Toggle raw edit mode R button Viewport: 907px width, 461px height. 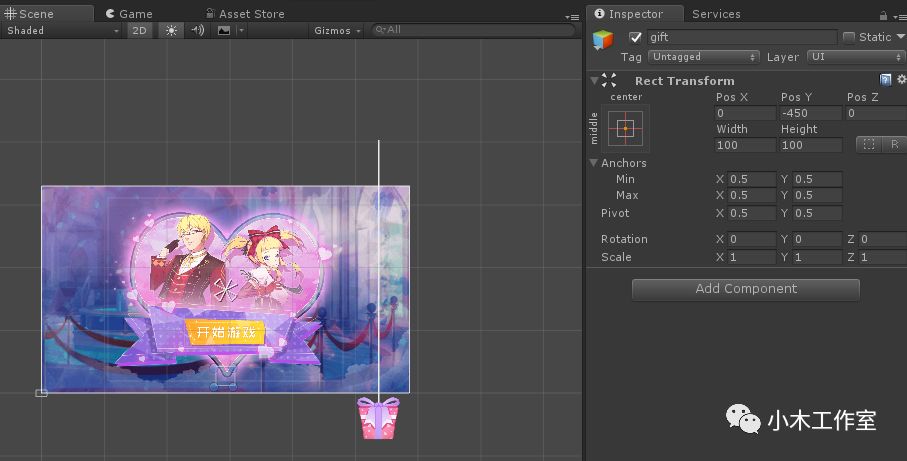(x=894, y=145)
